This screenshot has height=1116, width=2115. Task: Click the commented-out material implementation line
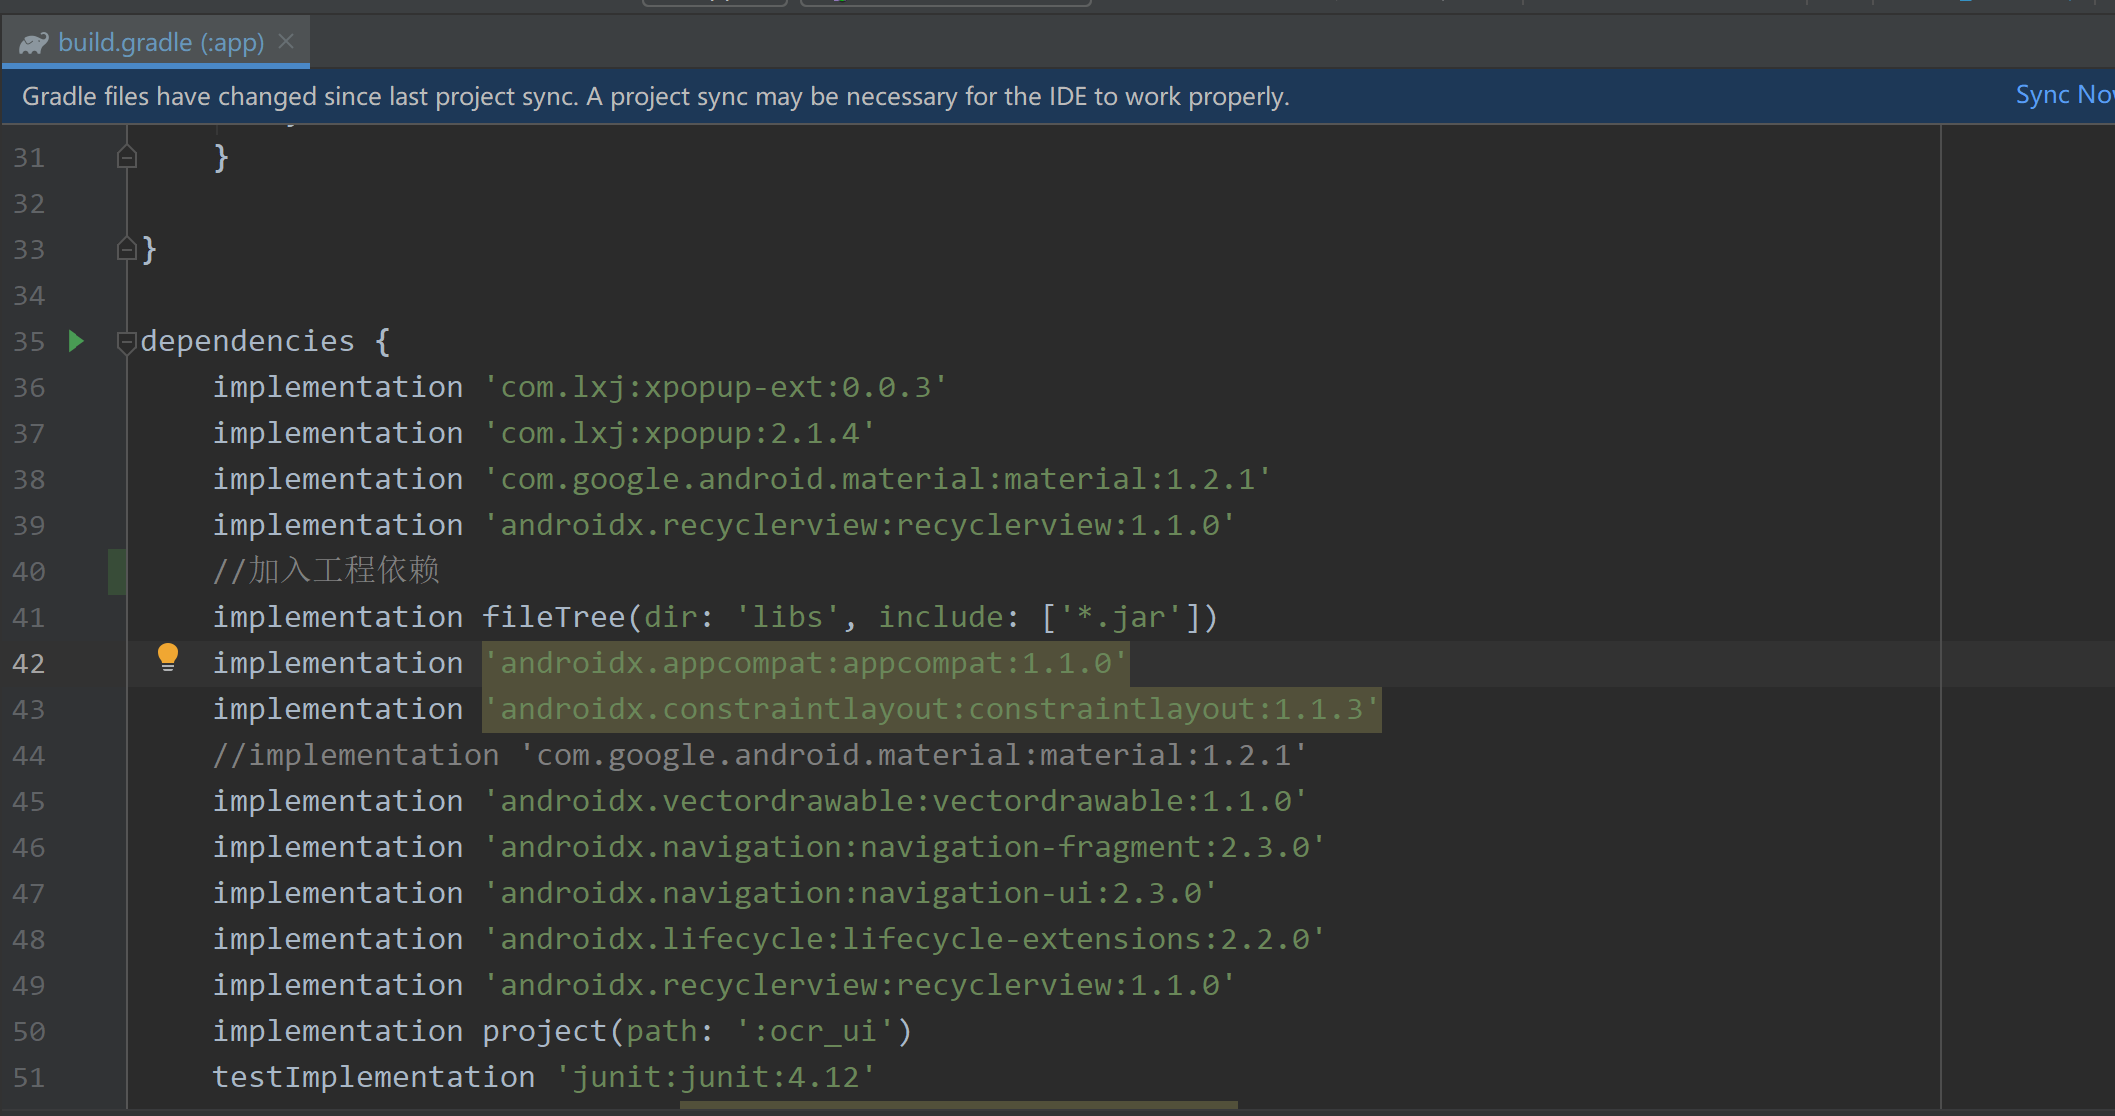[759, 755]
